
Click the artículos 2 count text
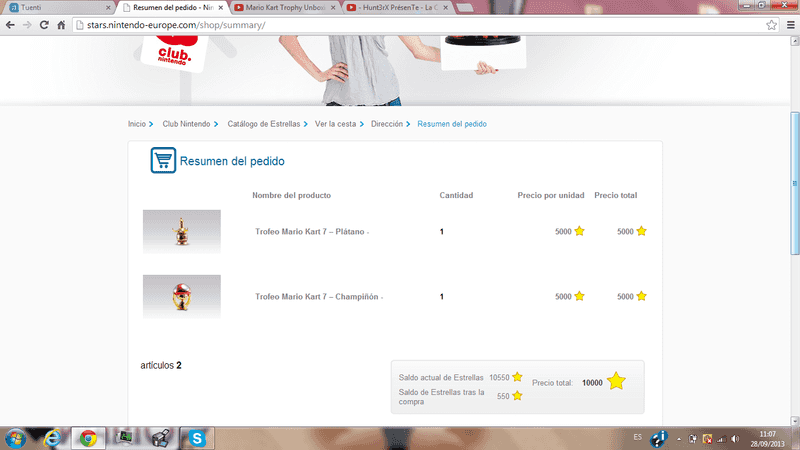pyautogui.click(x=161, y=365)
